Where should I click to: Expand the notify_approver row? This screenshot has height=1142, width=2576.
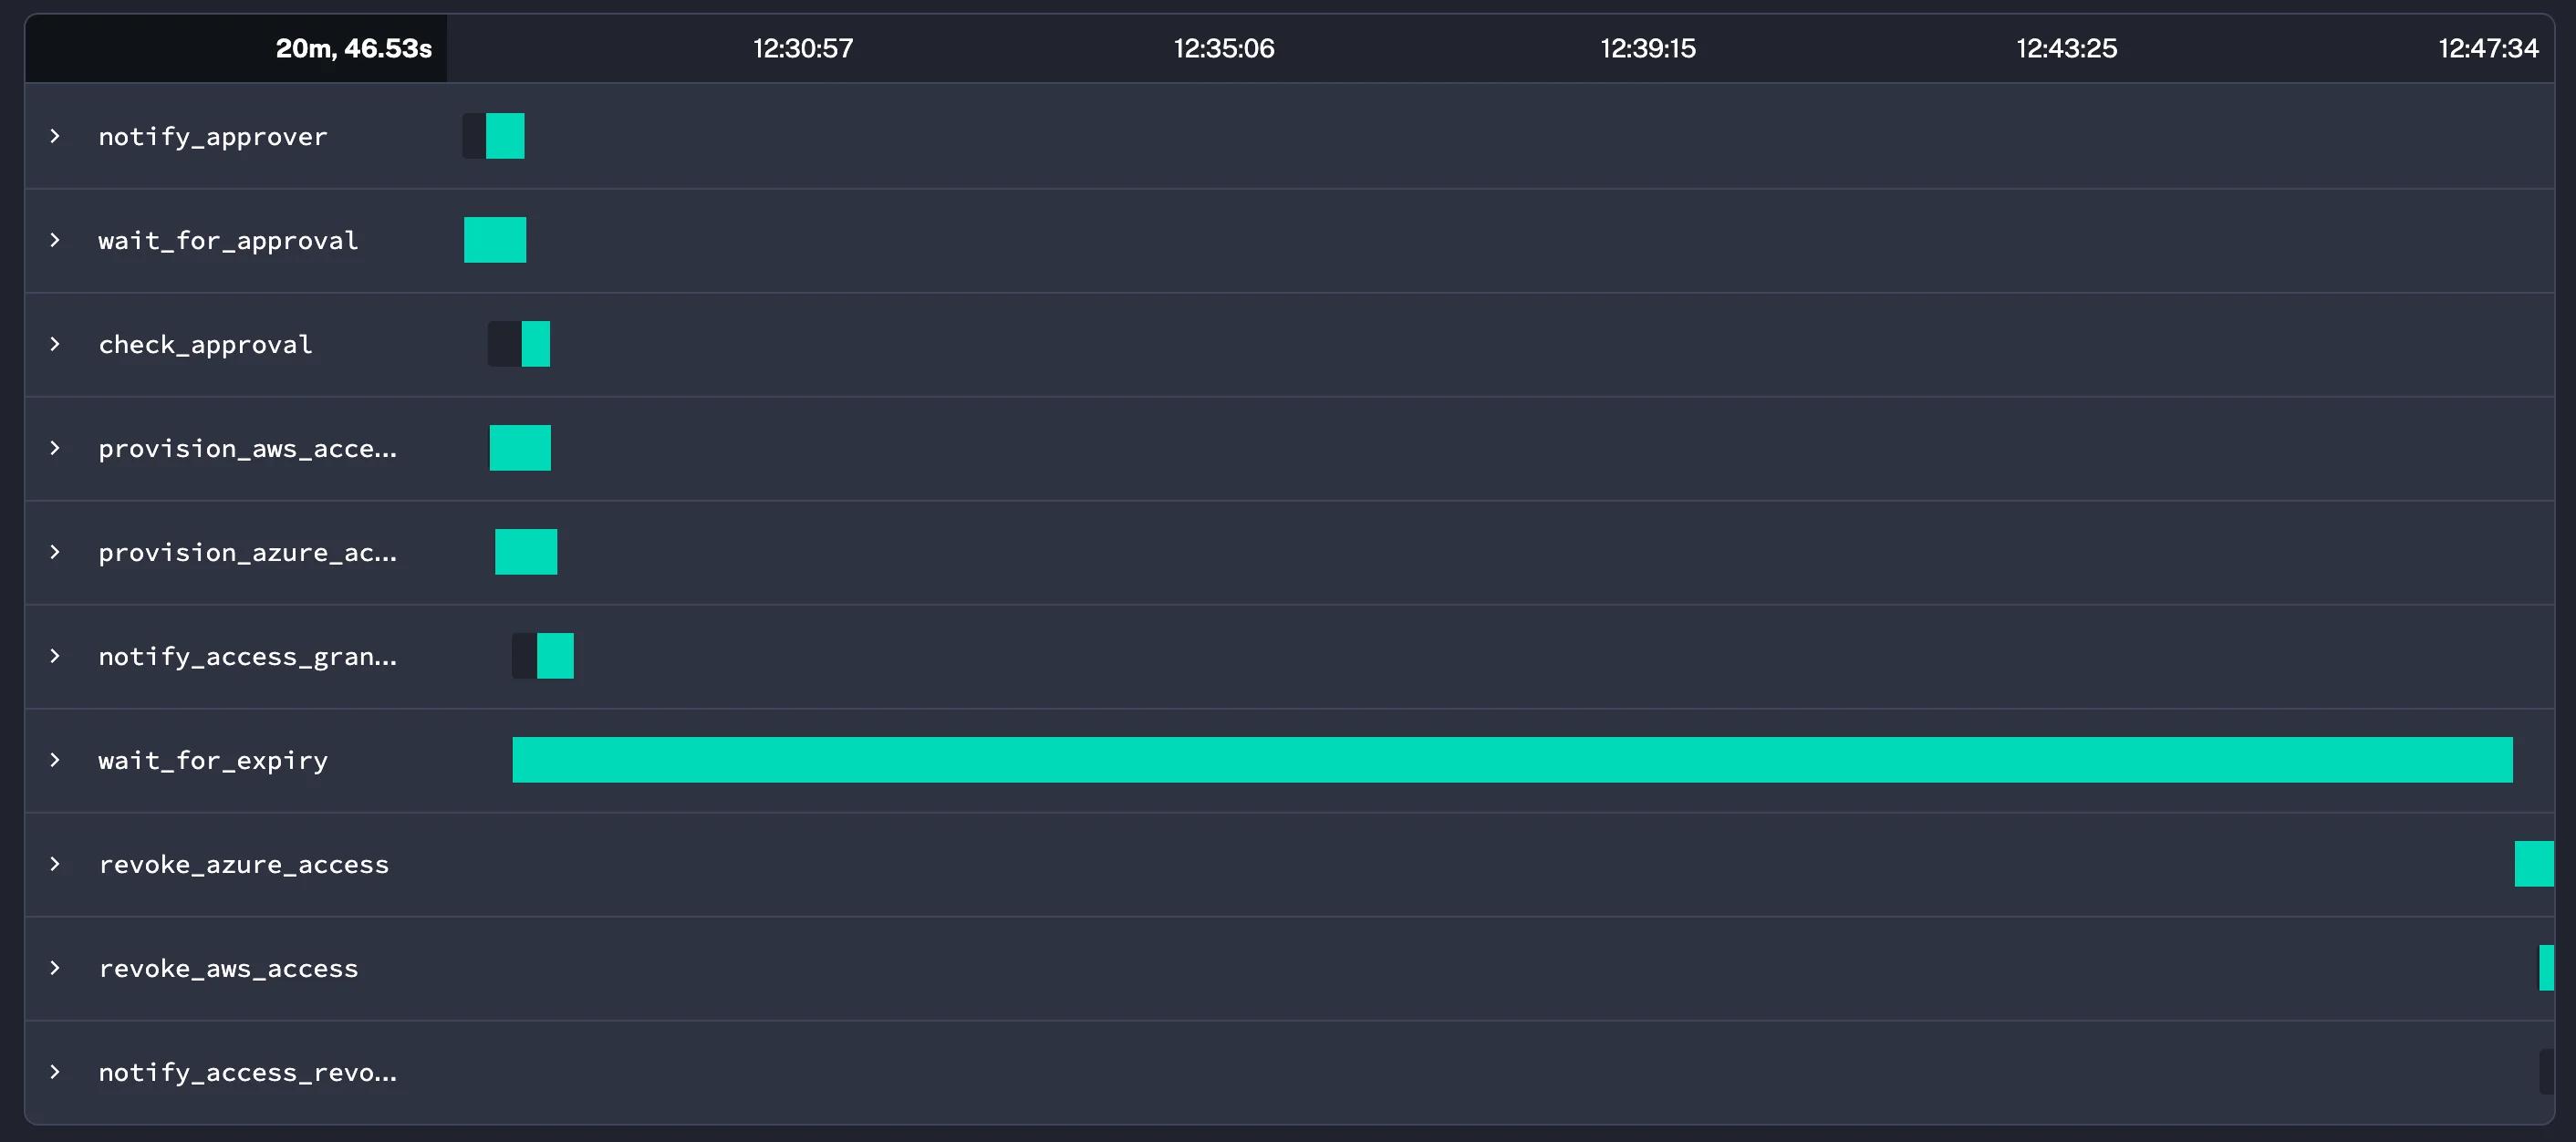point(55,136)
